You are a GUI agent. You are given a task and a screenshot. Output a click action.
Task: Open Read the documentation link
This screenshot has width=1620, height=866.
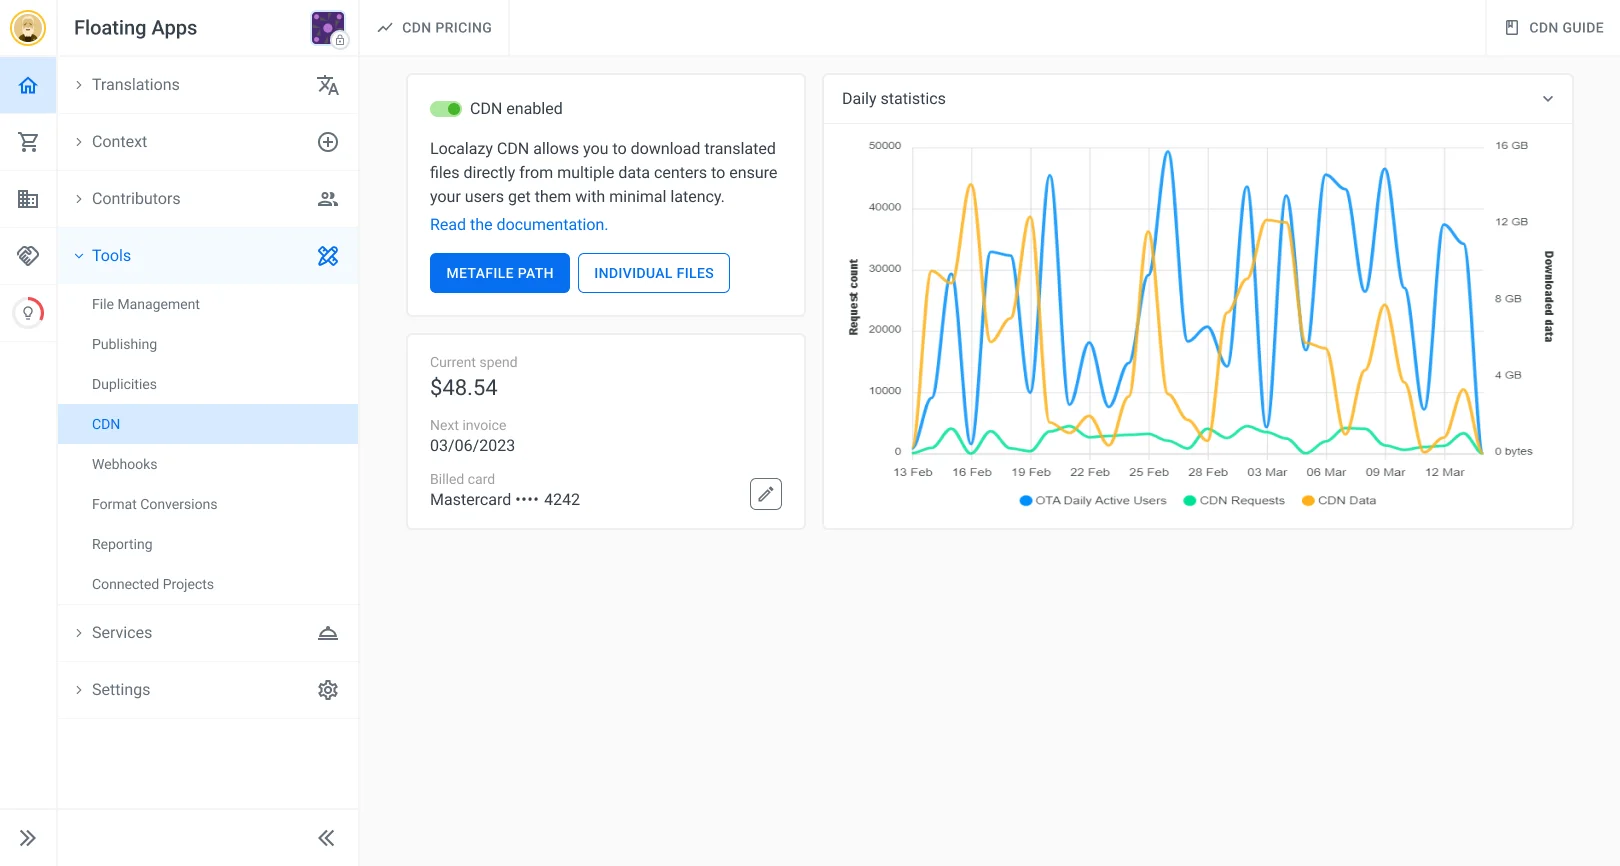point(518,225)
